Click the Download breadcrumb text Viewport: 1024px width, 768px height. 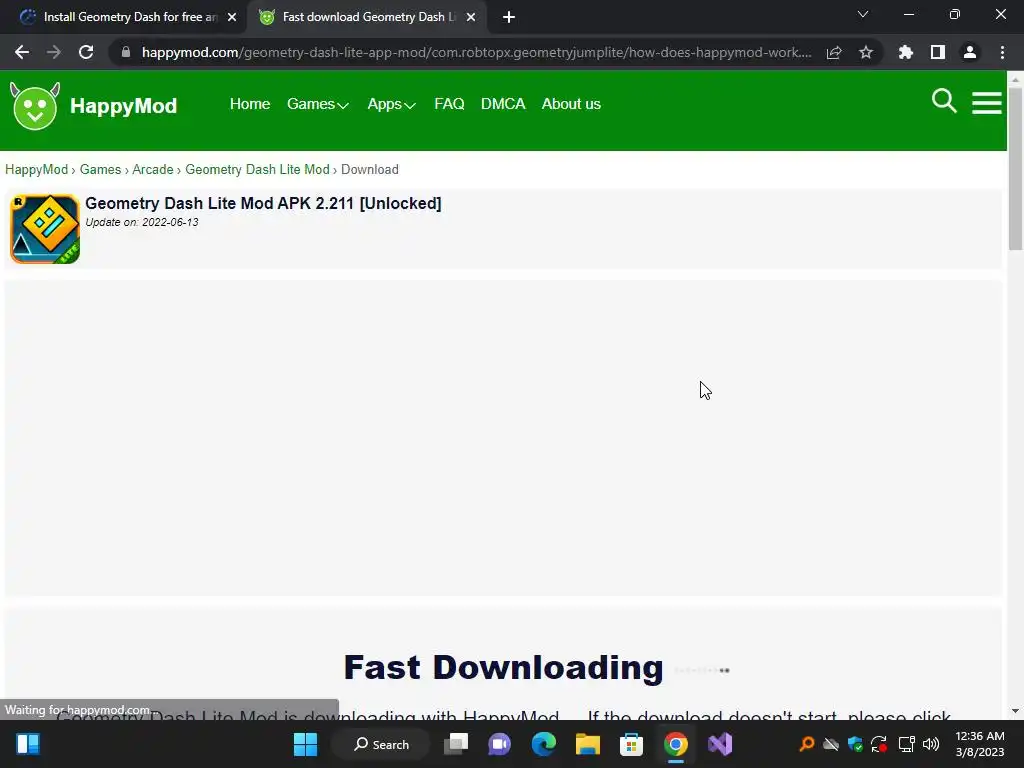pyautogui.click(x=370, y=169)
